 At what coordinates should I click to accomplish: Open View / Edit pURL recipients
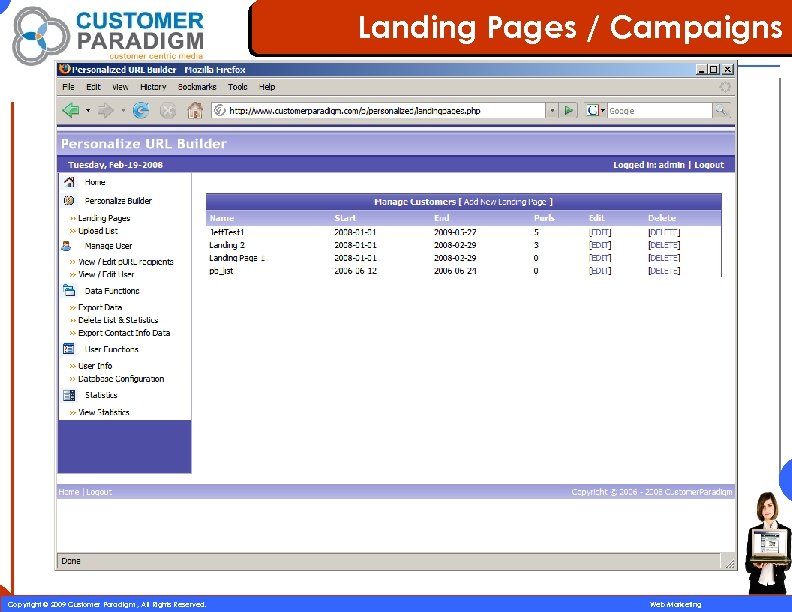126,262
